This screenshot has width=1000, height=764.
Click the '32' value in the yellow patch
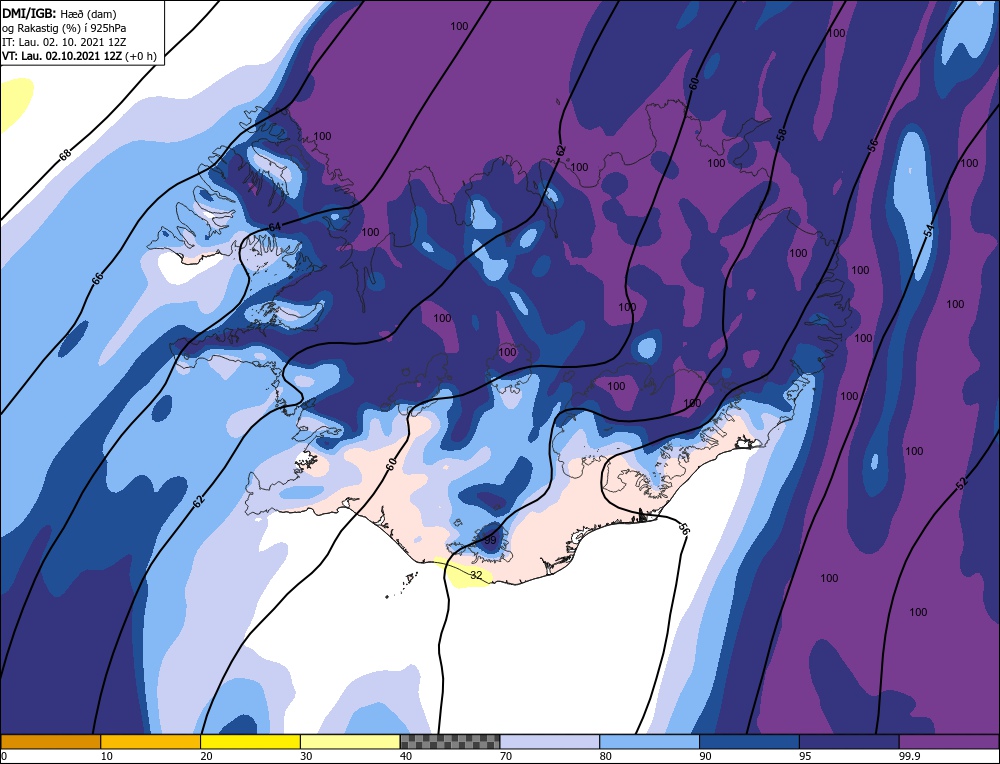[476, 575]
